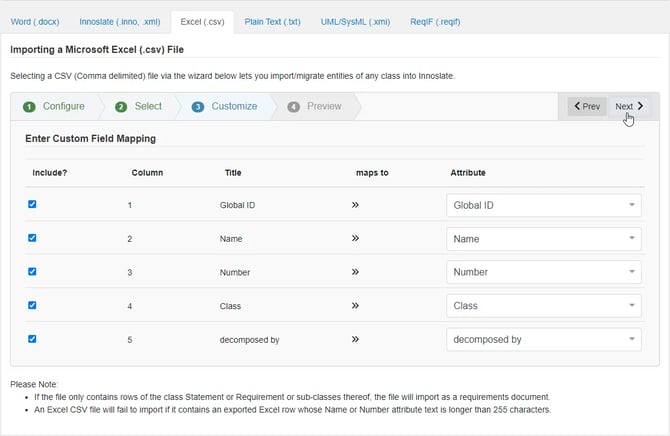
Task: Click the Select step number 2 badge
Action: point(121,107)
